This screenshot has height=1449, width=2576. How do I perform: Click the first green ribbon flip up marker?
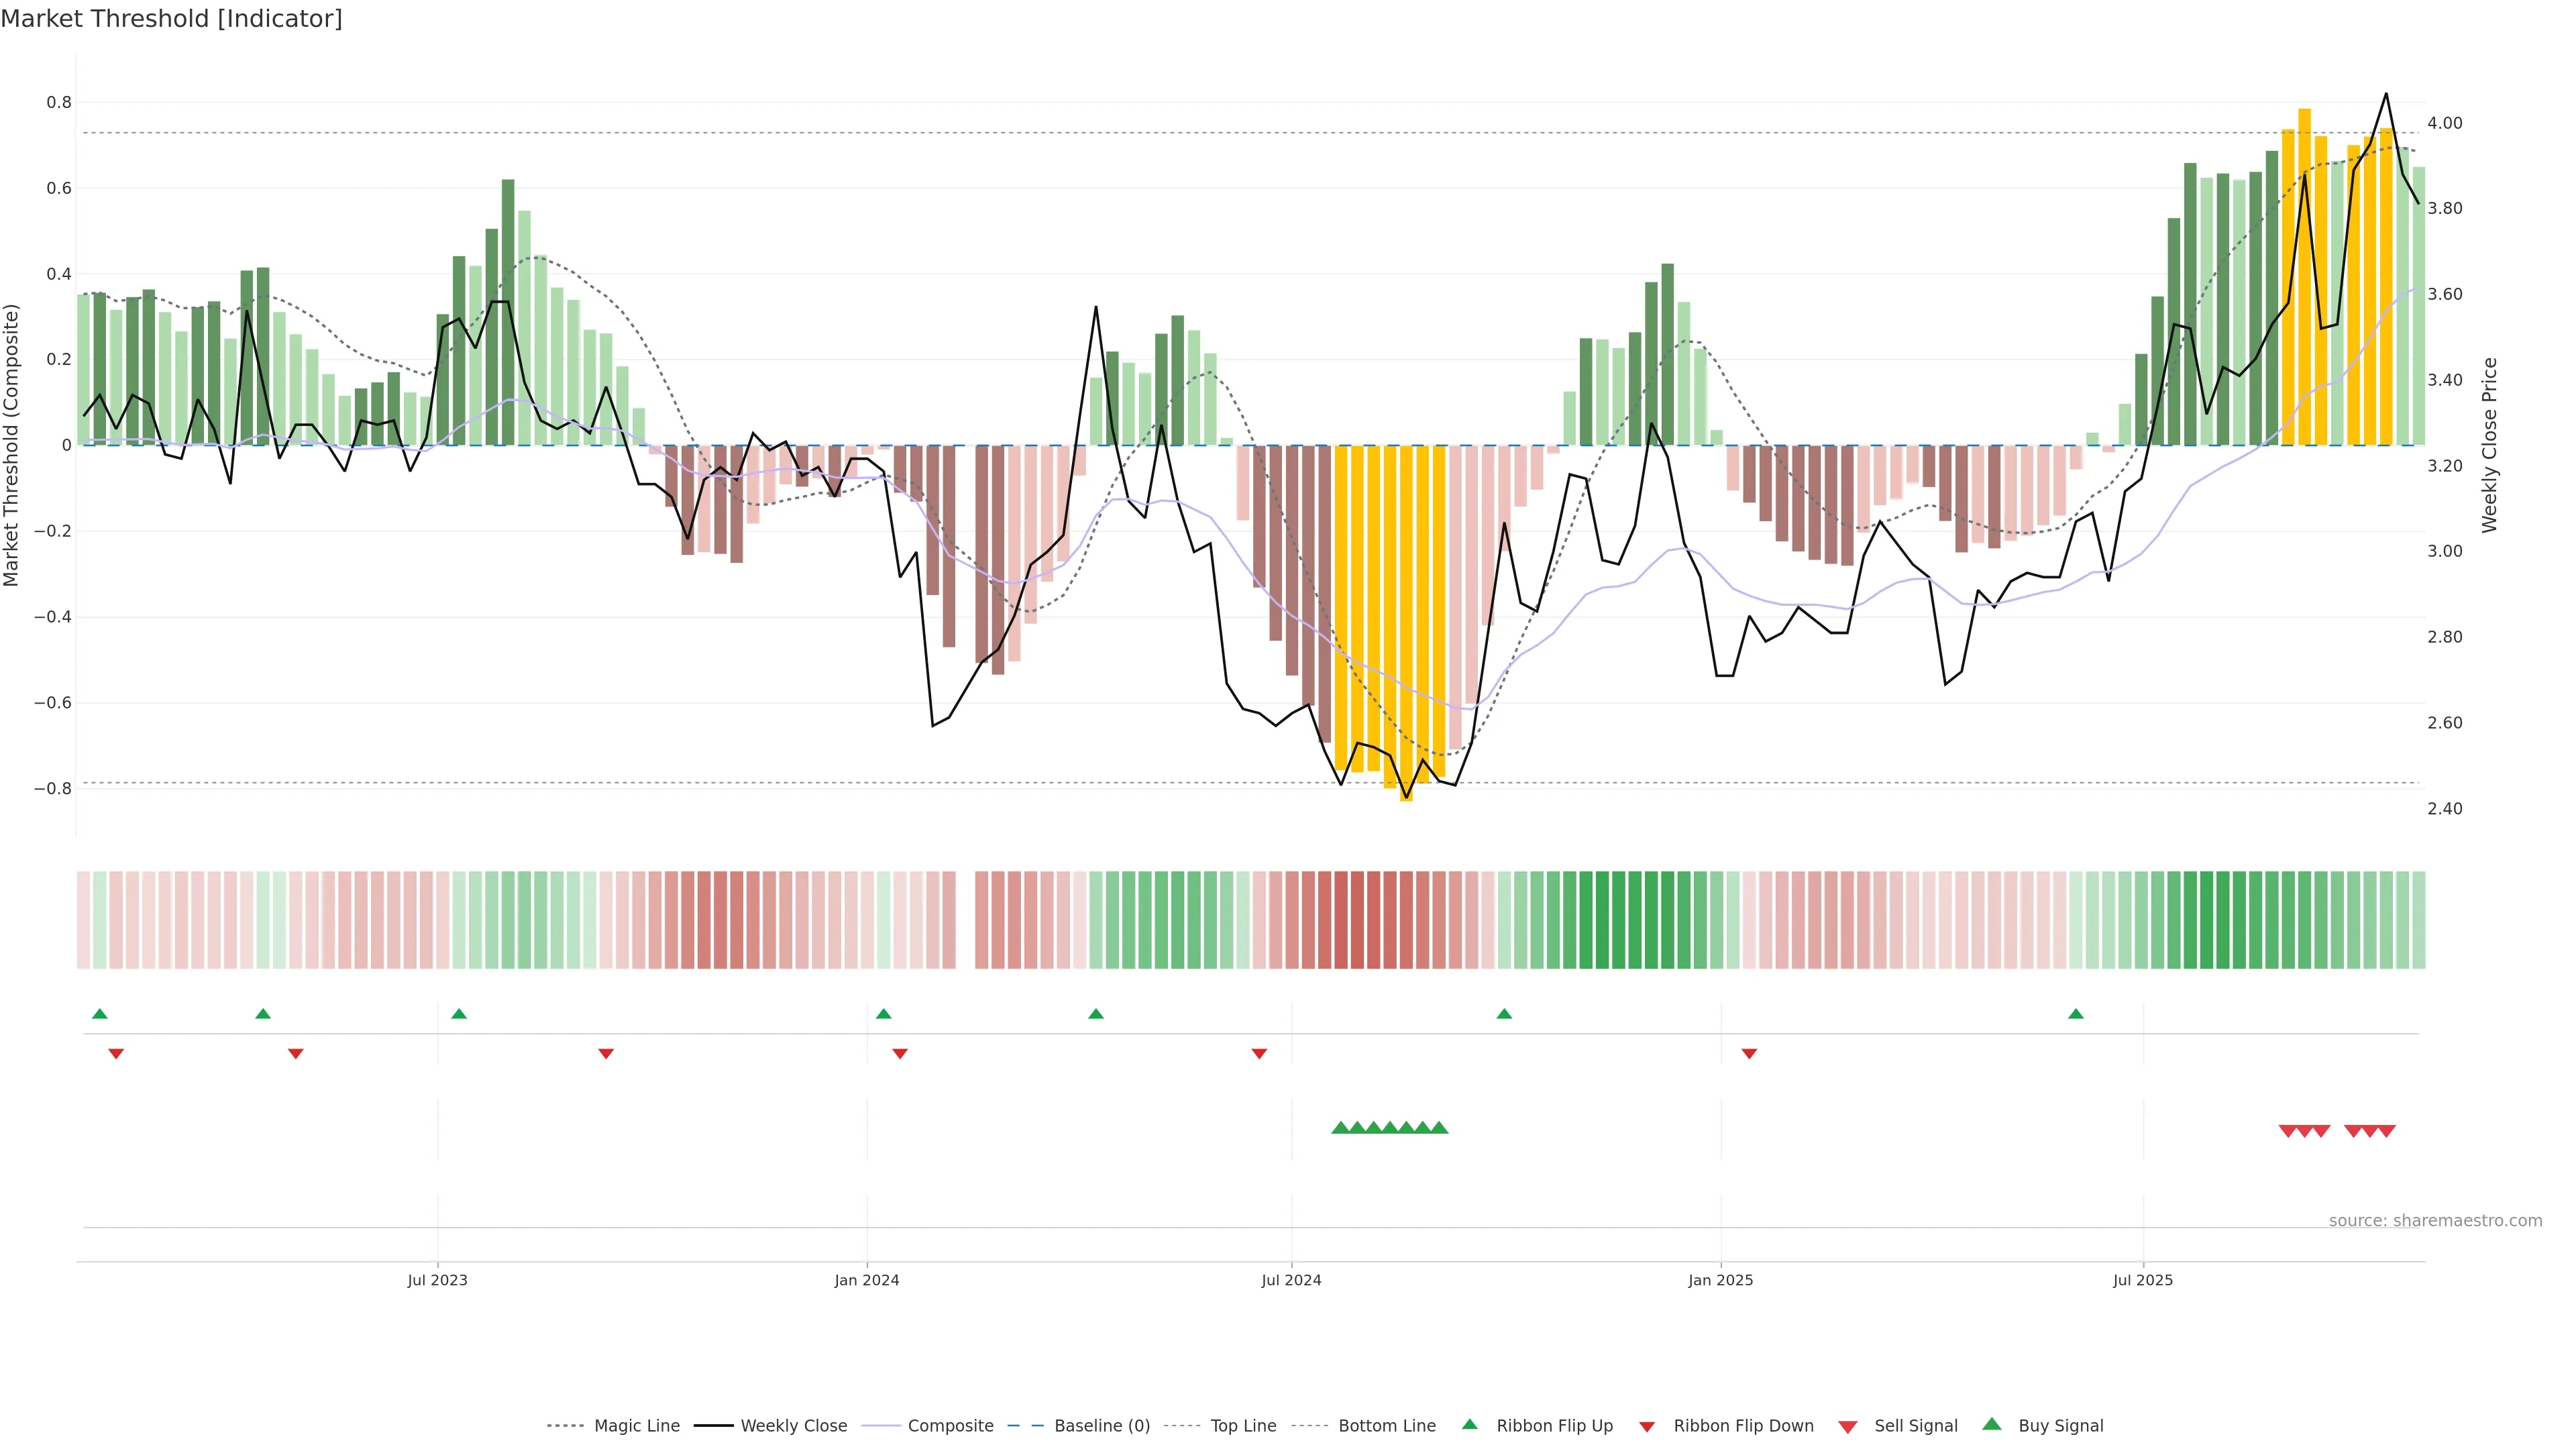(99, 1014)
